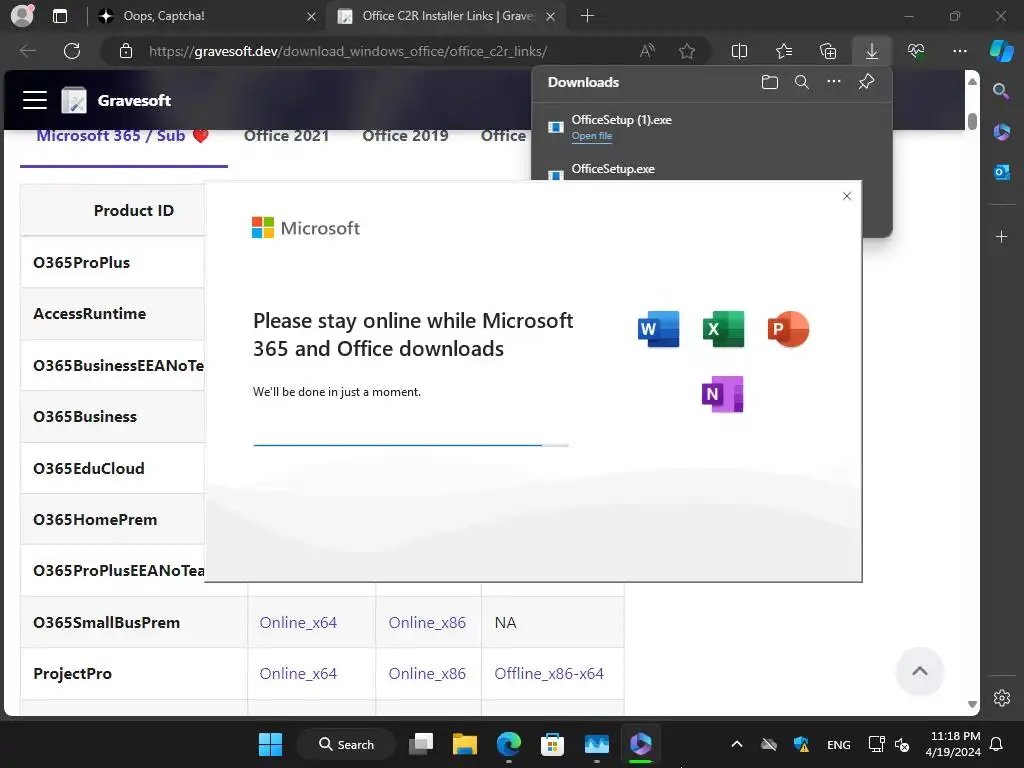Open Microsoft 365 sidebar app
Image resolution: width=1024 pixels, height=768 pixels.
[x=1001, y=132]
